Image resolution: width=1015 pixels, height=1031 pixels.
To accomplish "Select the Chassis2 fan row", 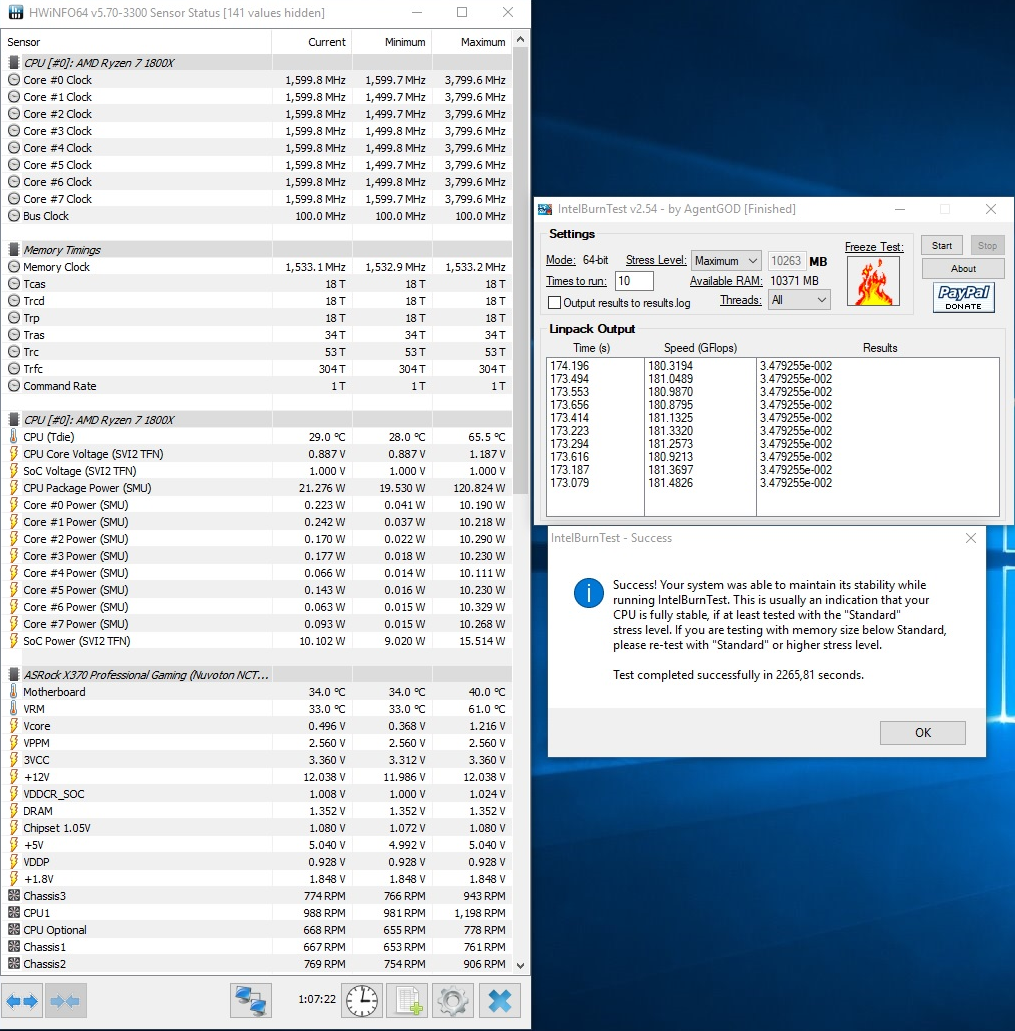I will tap(257, 964).
